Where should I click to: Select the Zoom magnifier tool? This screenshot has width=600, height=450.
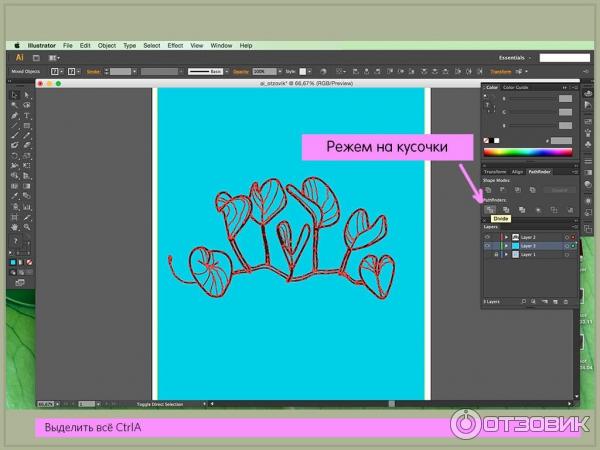[26, 228]
